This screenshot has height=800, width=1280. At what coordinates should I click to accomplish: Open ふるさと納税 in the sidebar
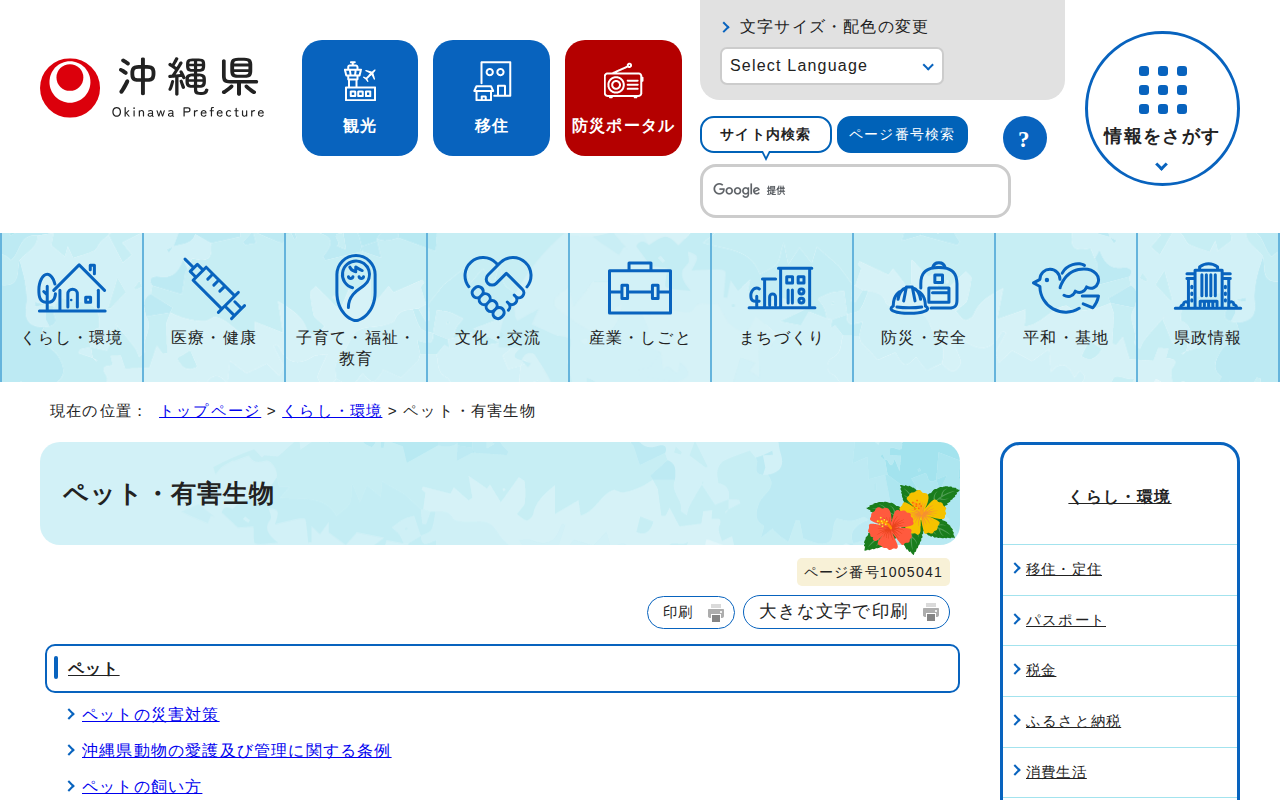[x=1074, y=721]
